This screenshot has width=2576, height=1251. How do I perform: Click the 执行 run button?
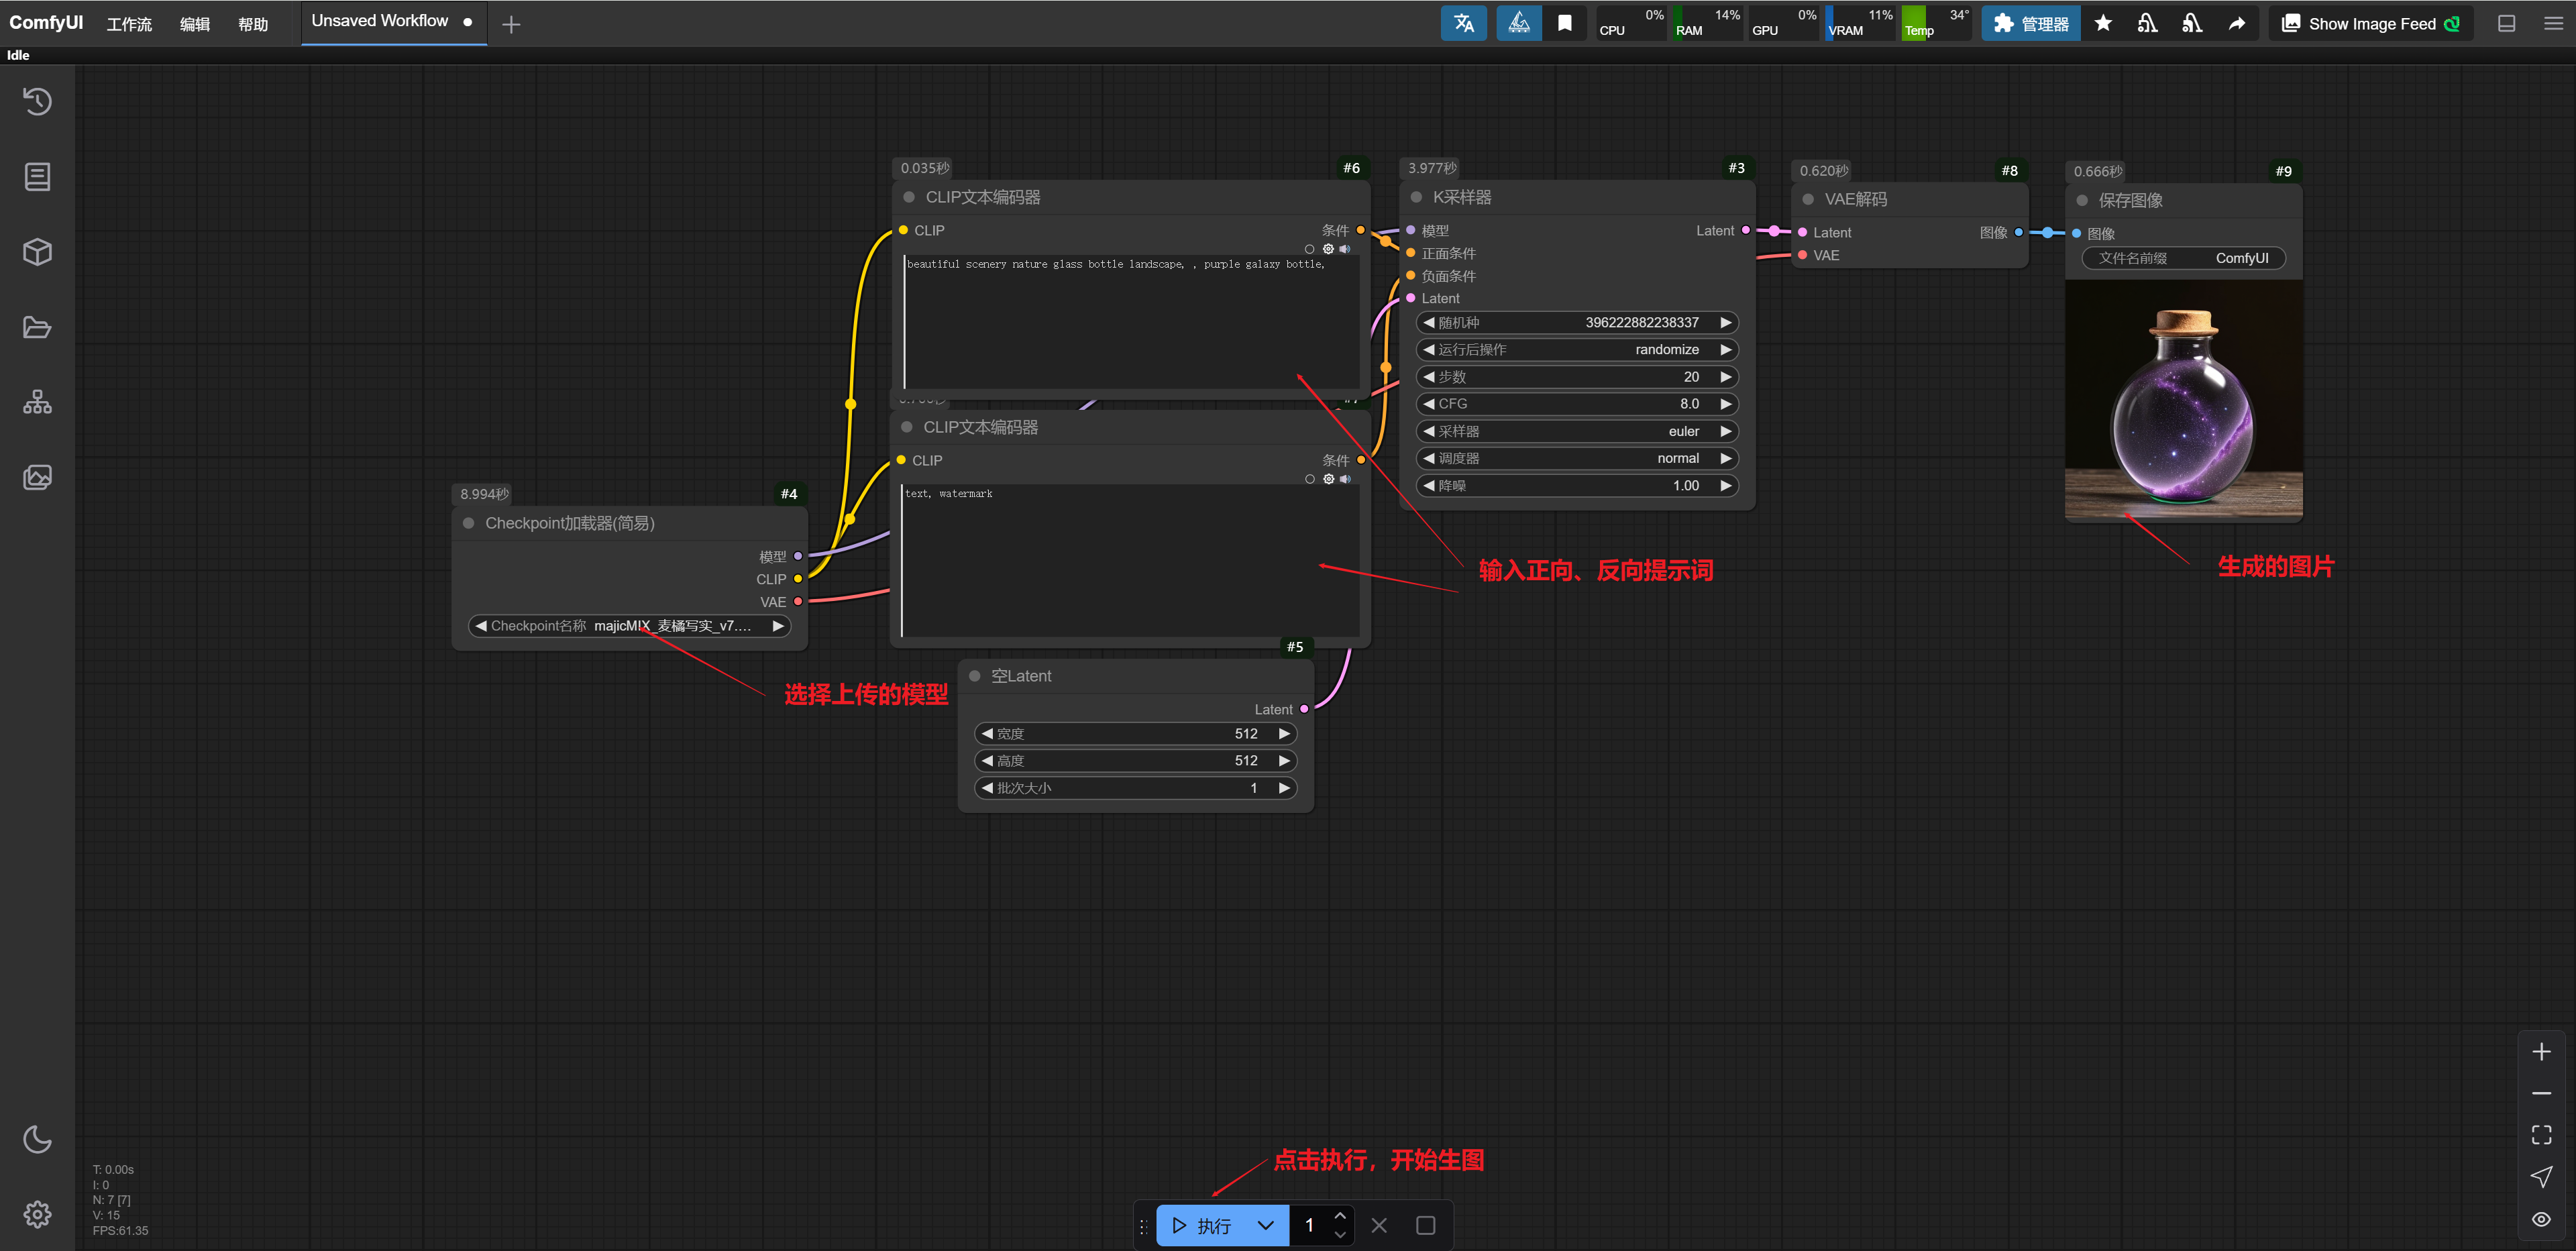click(1202, 1225)
